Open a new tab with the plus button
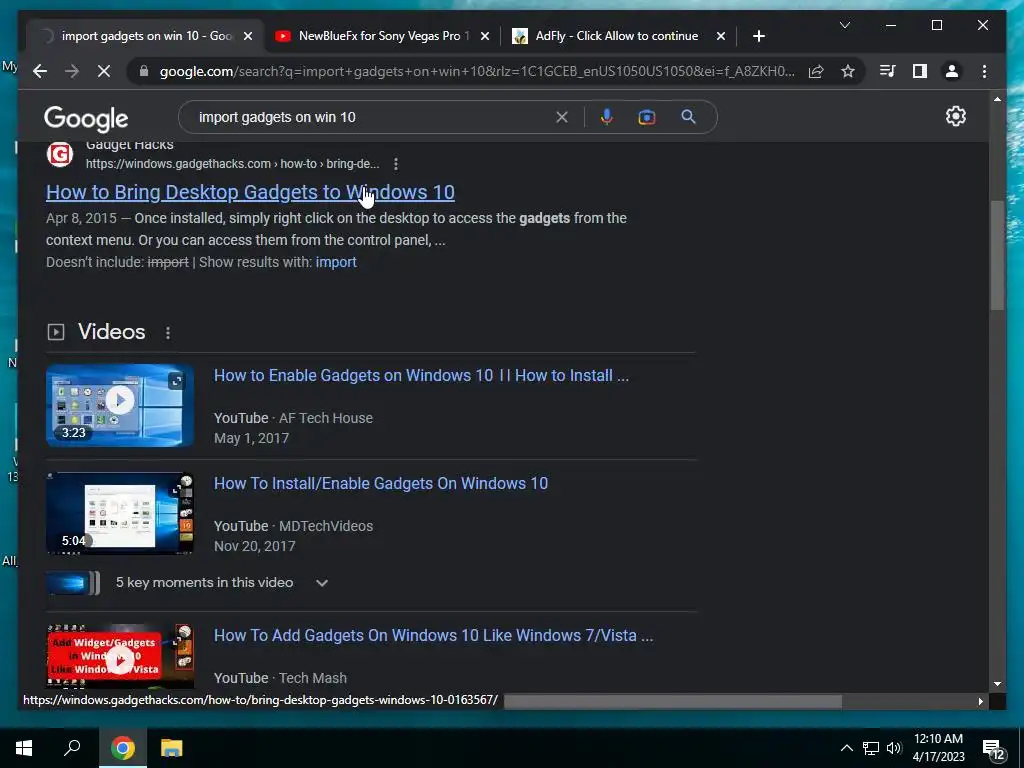The image size is (1024, 768). 758,36
